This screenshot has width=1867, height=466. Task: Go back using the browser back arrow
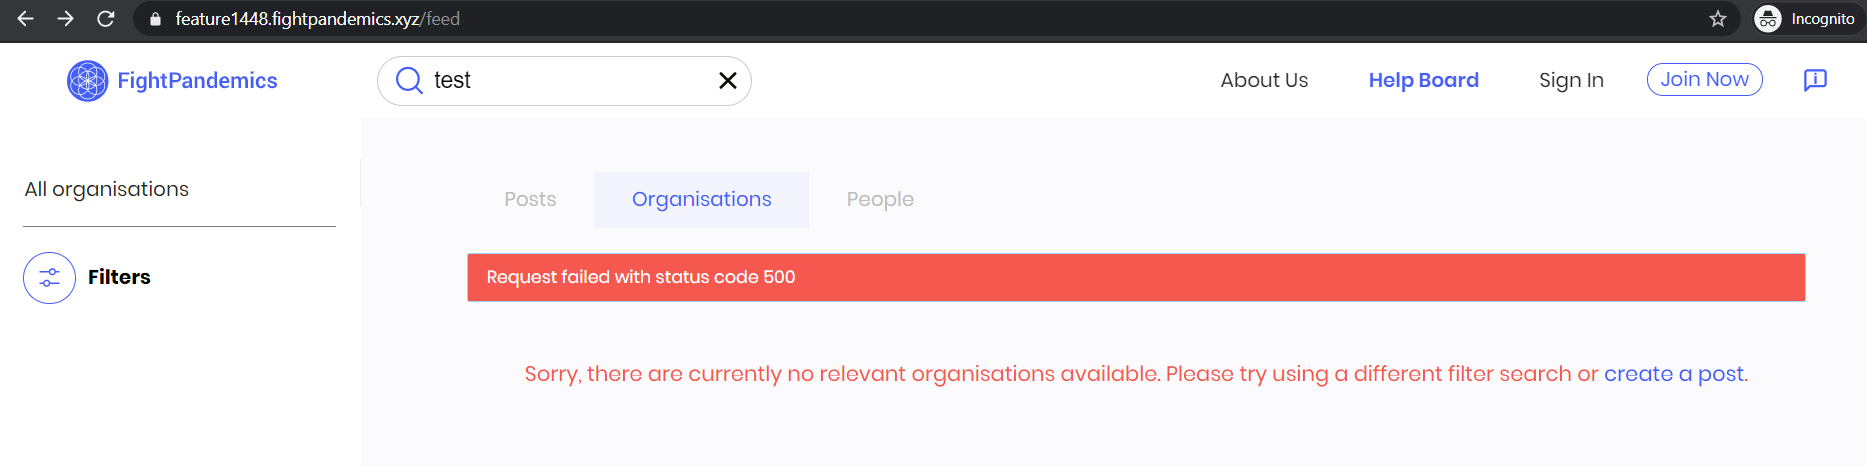26,19
